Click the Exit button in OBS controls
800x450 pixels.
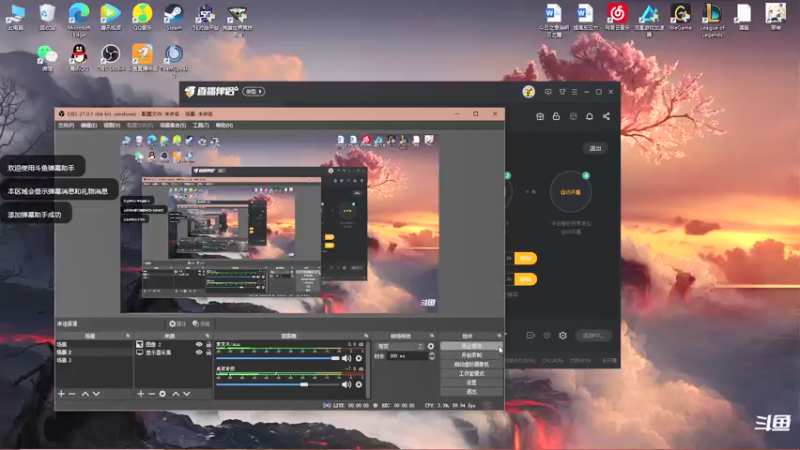tap(471, 392)
